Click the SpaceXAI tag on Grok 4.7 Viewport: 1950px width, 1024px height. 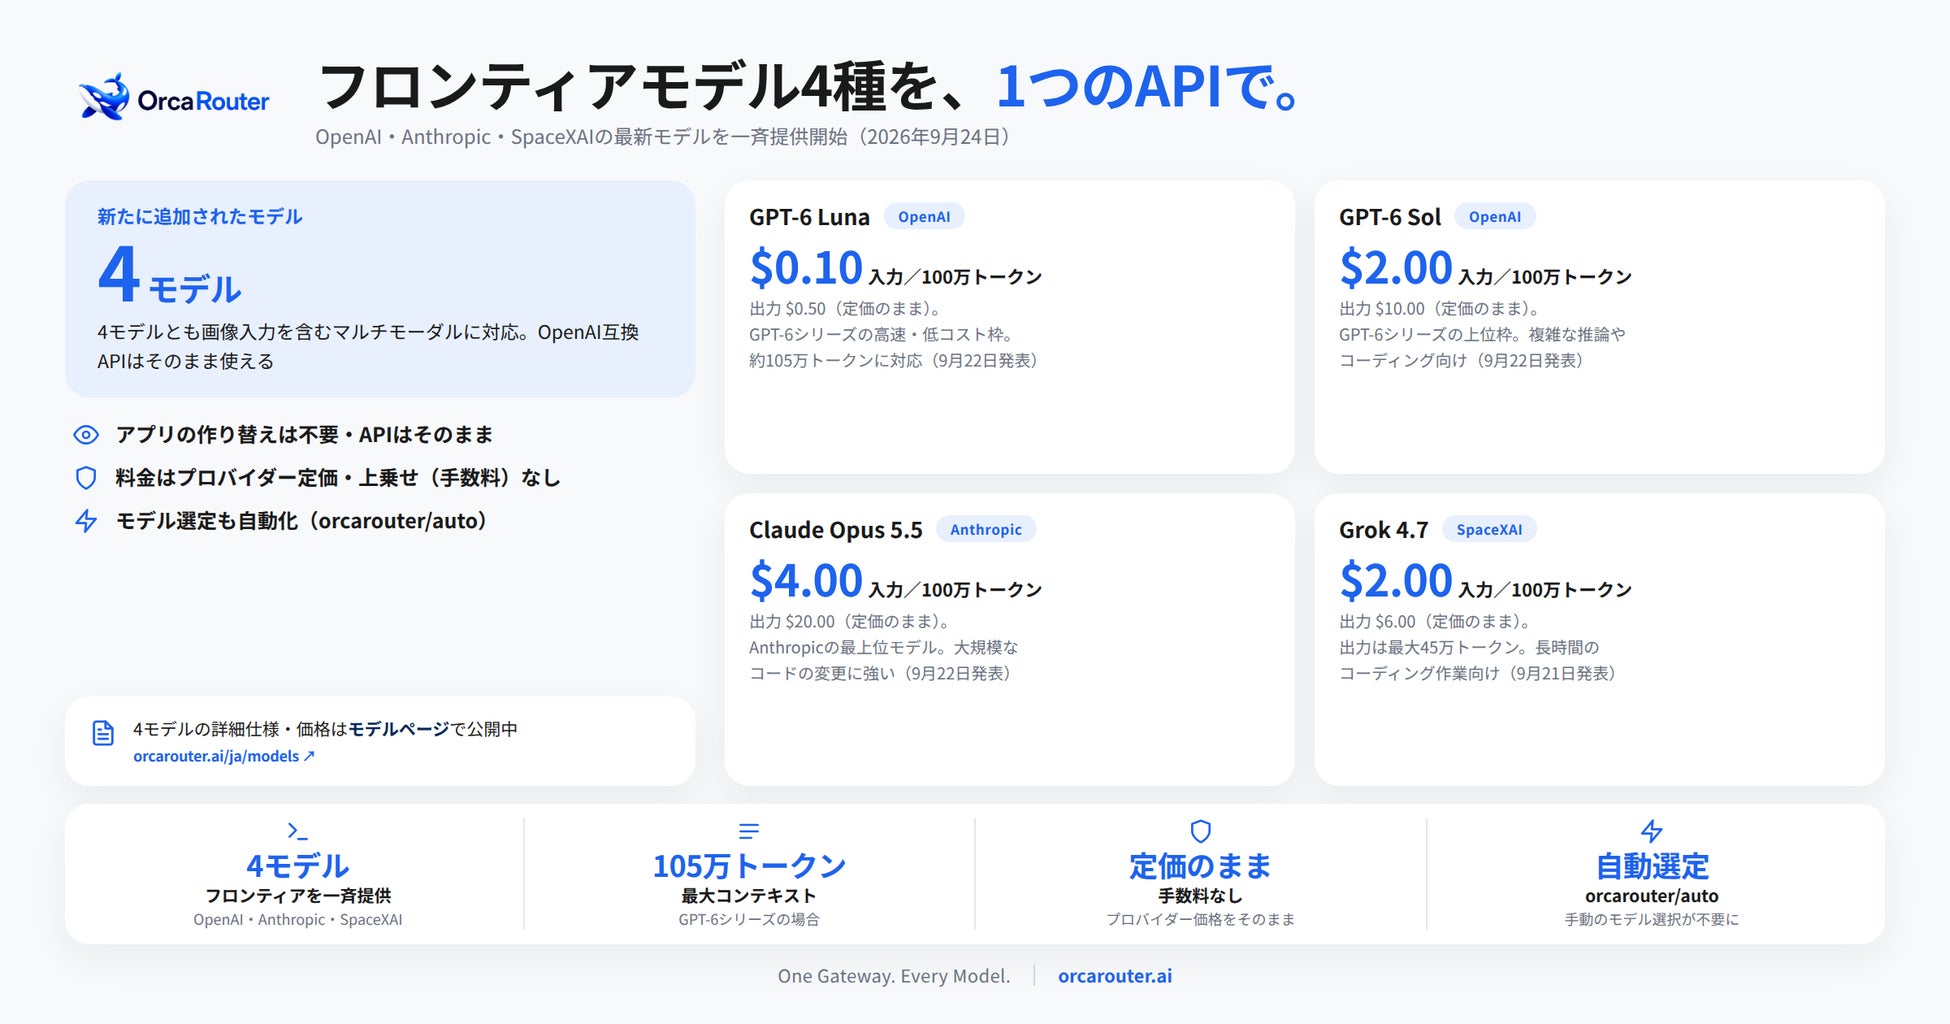click(x=1489, y=530)
